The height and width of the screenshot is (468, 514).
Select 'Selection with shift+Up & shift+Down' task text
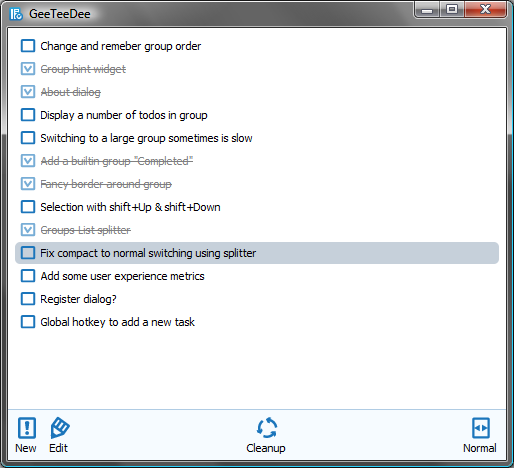tap(130, 207)
